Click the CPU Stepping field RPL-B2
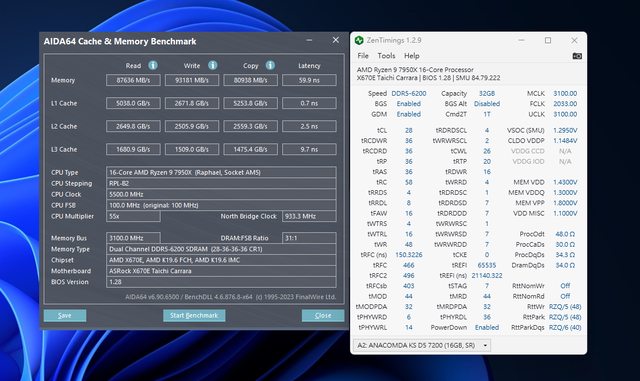The width and height of the screenshot is (640, 381). point(221,183)
